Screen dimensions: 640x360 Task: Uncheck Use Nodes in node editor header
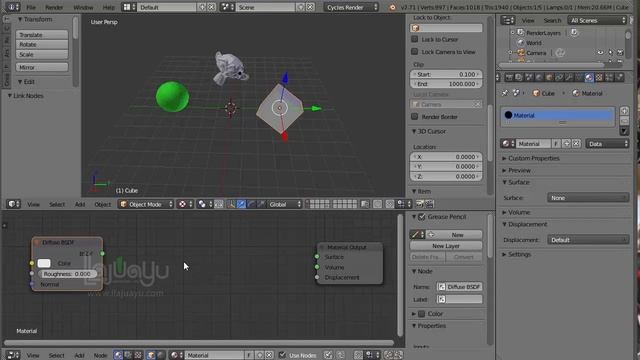pyautogui.click(x=282, y=355)
